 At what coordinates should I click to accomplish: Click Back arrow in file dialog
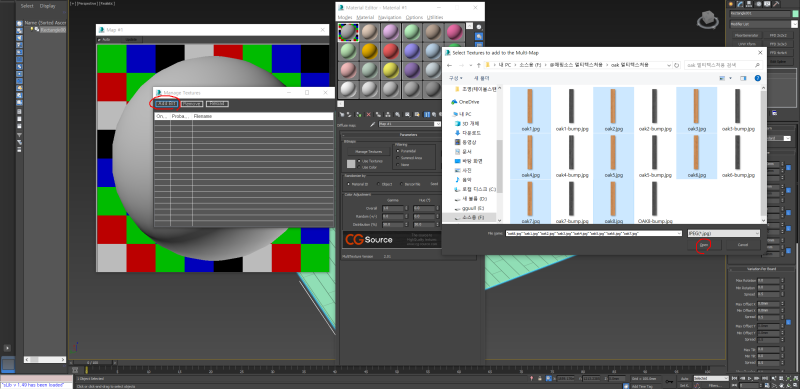pyautogui.click(x=449, y=65)
